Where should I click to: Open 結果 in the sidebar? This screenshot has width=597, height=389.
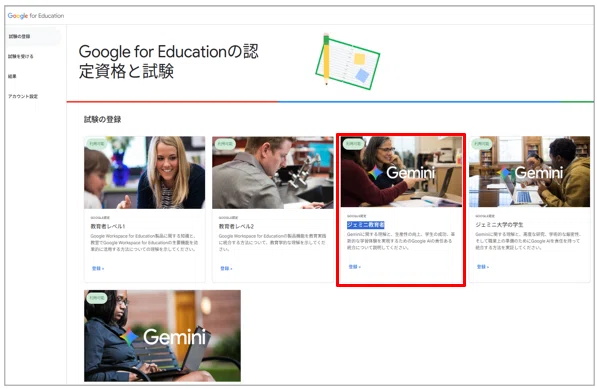tap(12, 76)
